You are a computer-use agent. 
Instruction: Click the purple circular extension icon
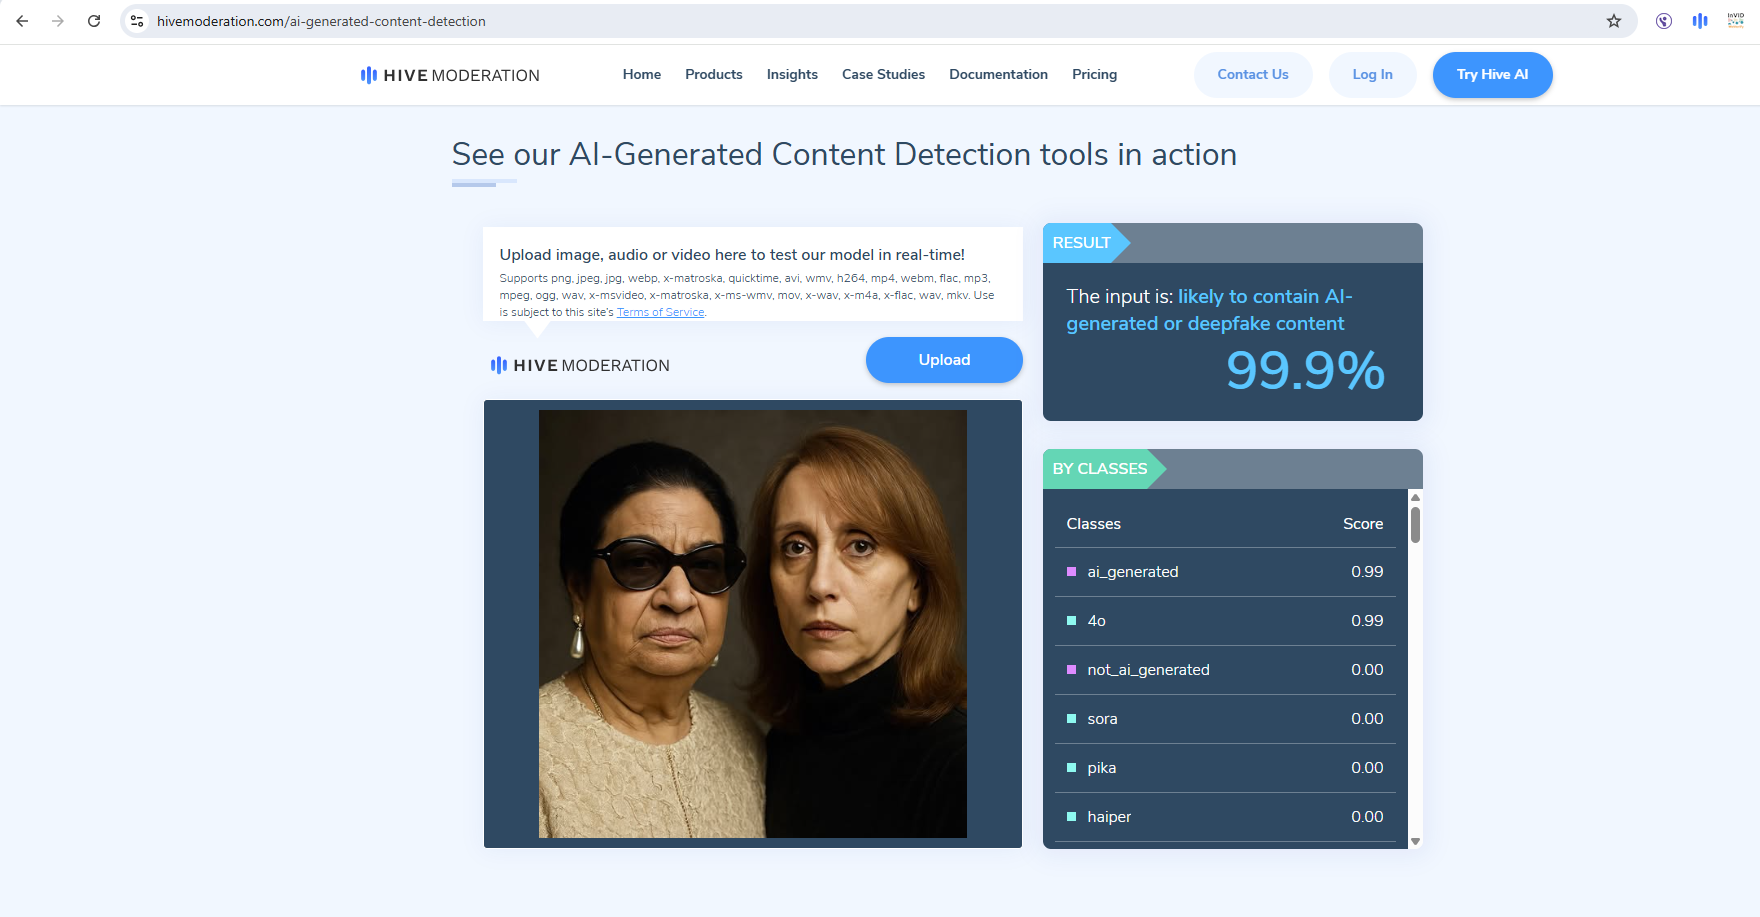tap(1663, 20)
